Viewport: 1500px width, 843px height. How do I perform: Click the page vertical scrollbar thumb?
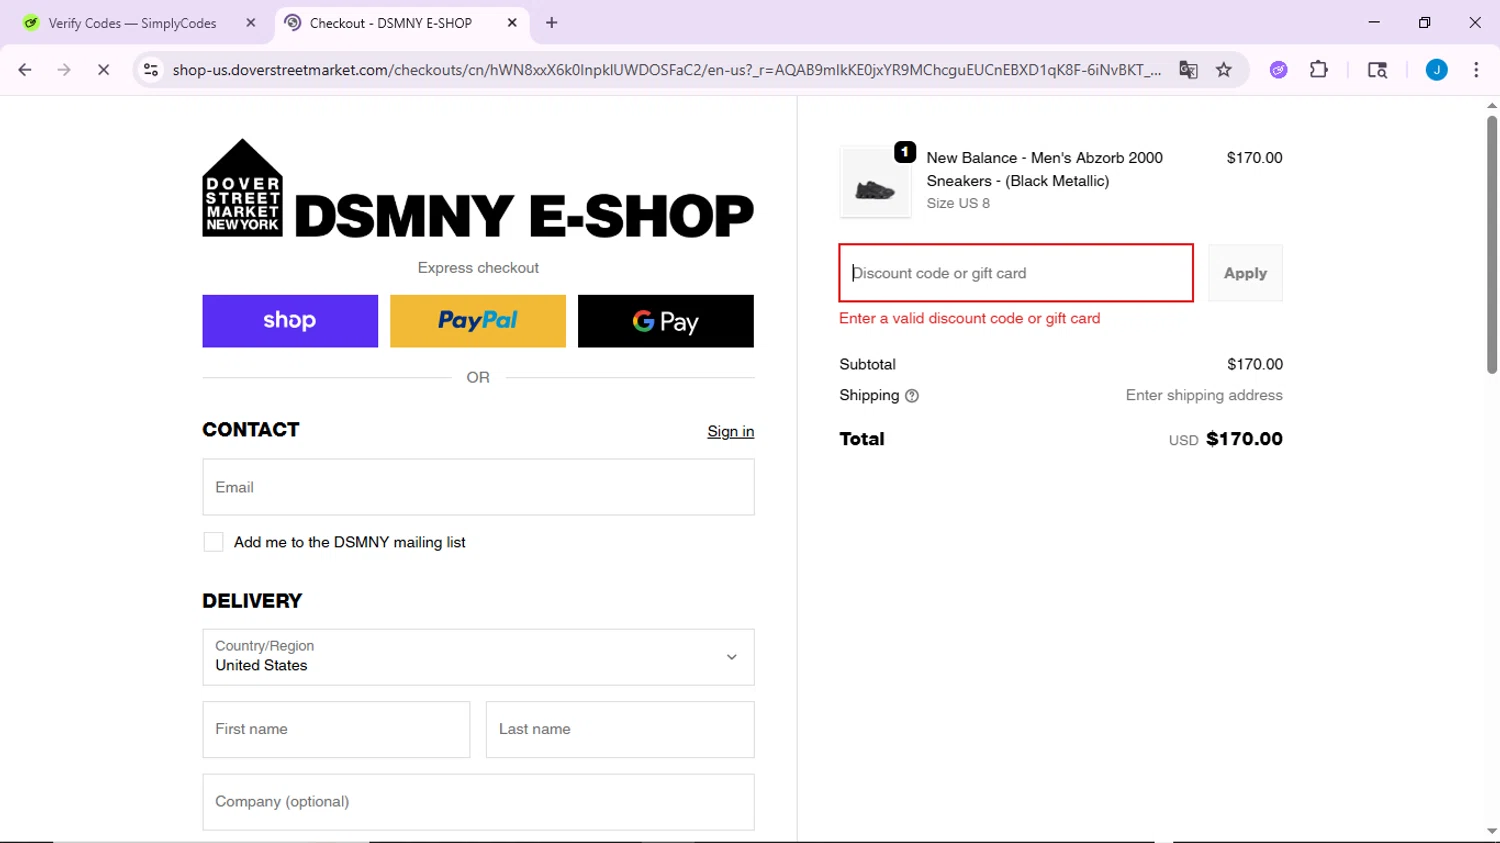(x=1491, y=245)
